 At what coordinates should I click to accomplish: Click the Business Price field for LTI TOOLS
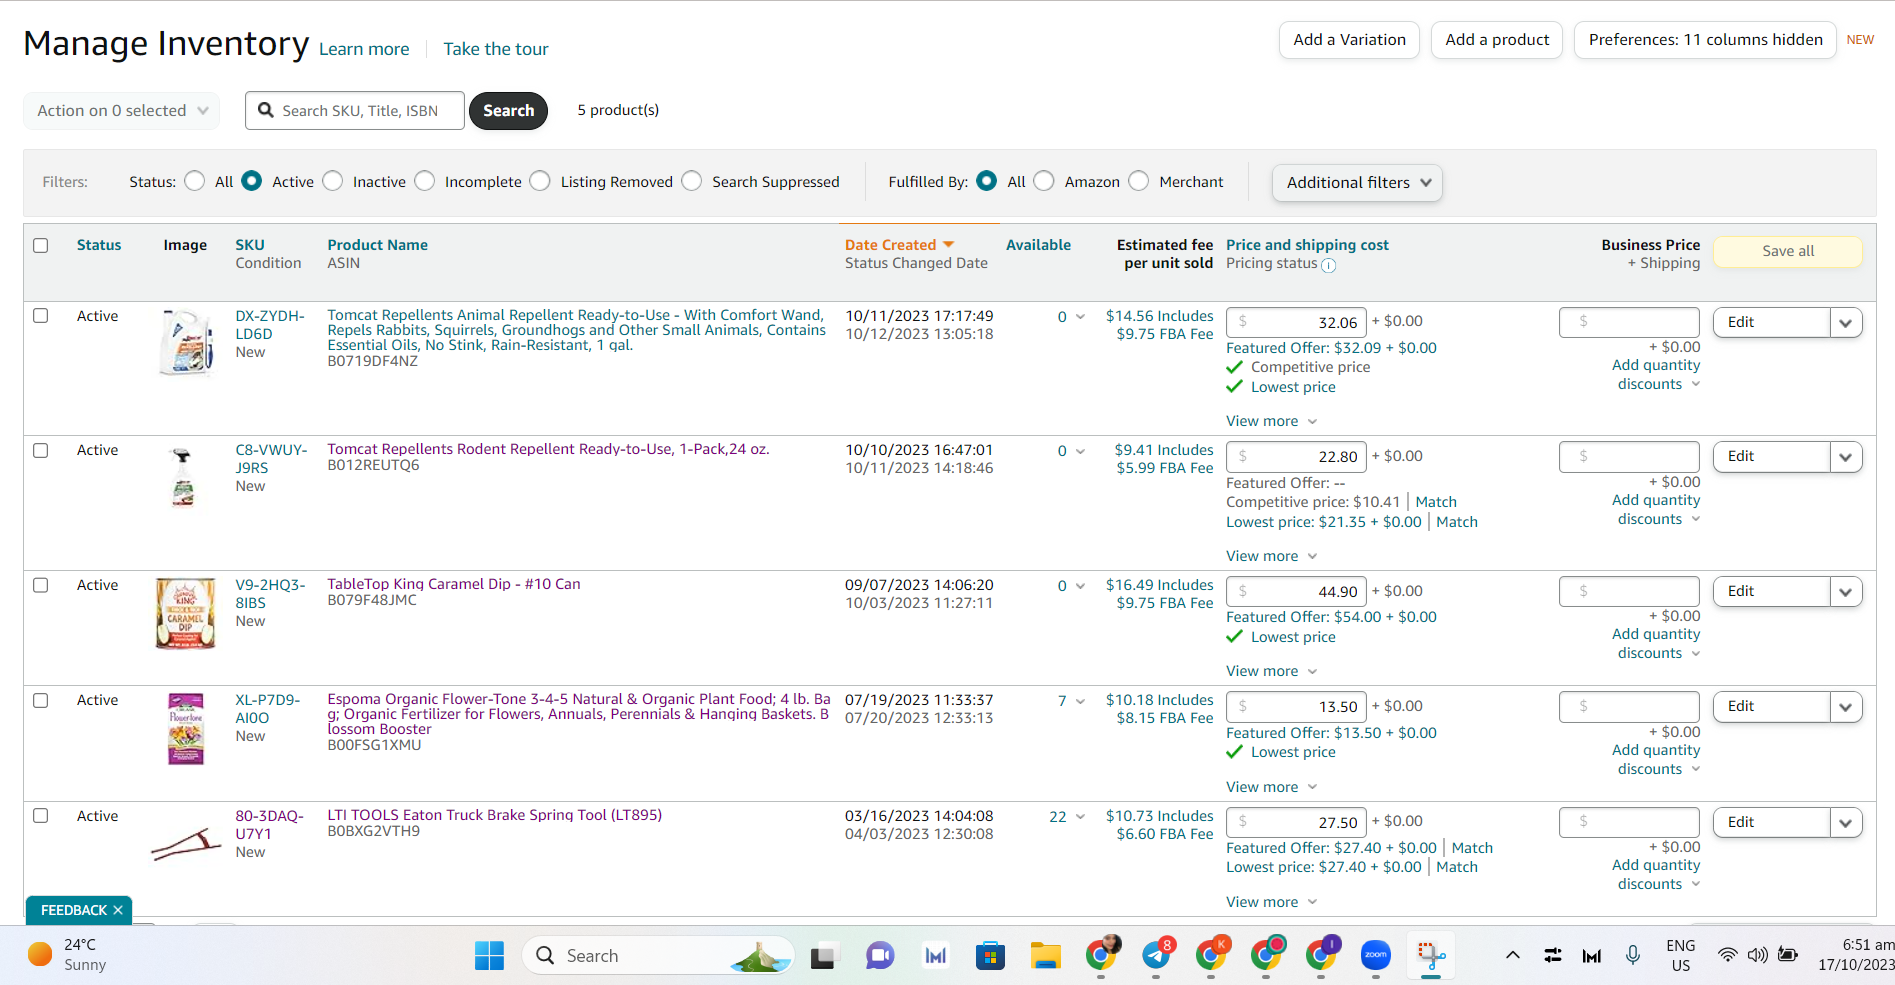click(1629, 822)
